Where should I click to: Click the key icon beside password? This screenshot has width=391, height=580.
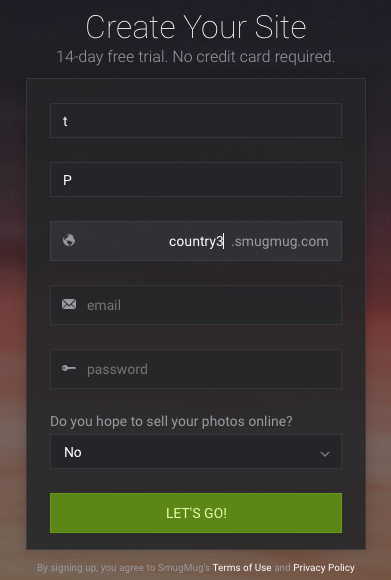click(x=69, y=368)
